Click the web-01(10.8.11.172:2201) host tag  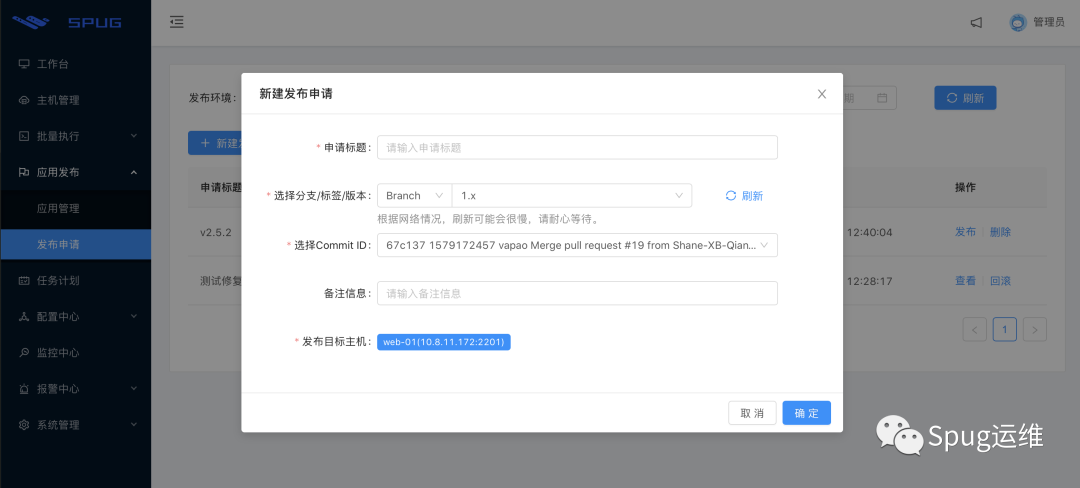point(444,342)
